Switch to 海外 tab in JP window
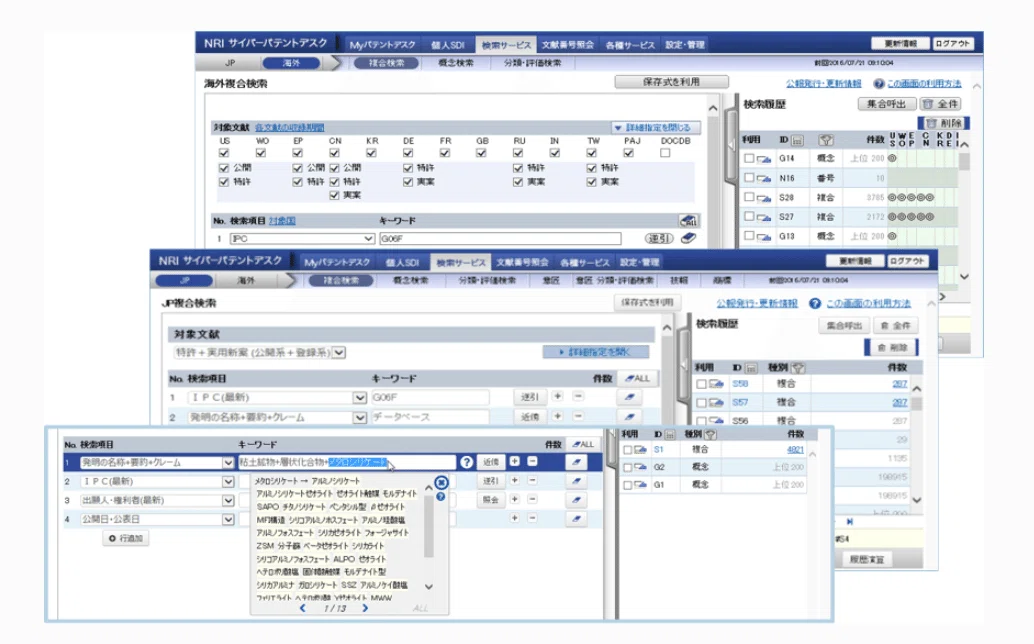Screen dimensions: 1034x644 (x=246, y=281)
